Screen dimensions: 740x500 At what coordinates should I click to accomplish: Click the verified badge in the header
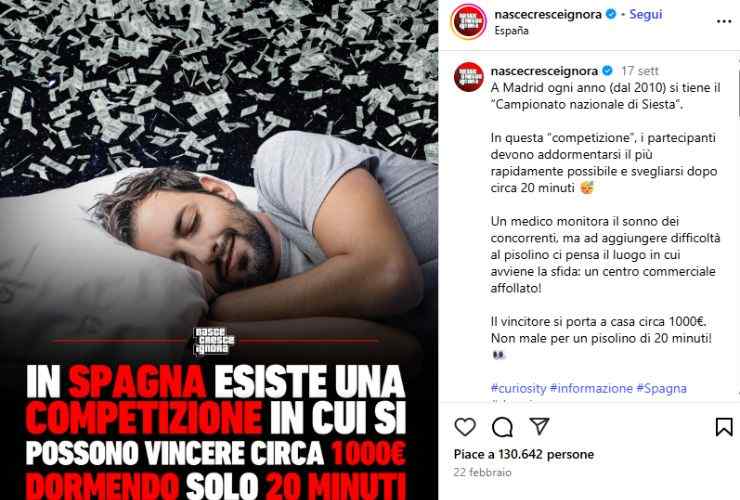[x=611, y=15]
